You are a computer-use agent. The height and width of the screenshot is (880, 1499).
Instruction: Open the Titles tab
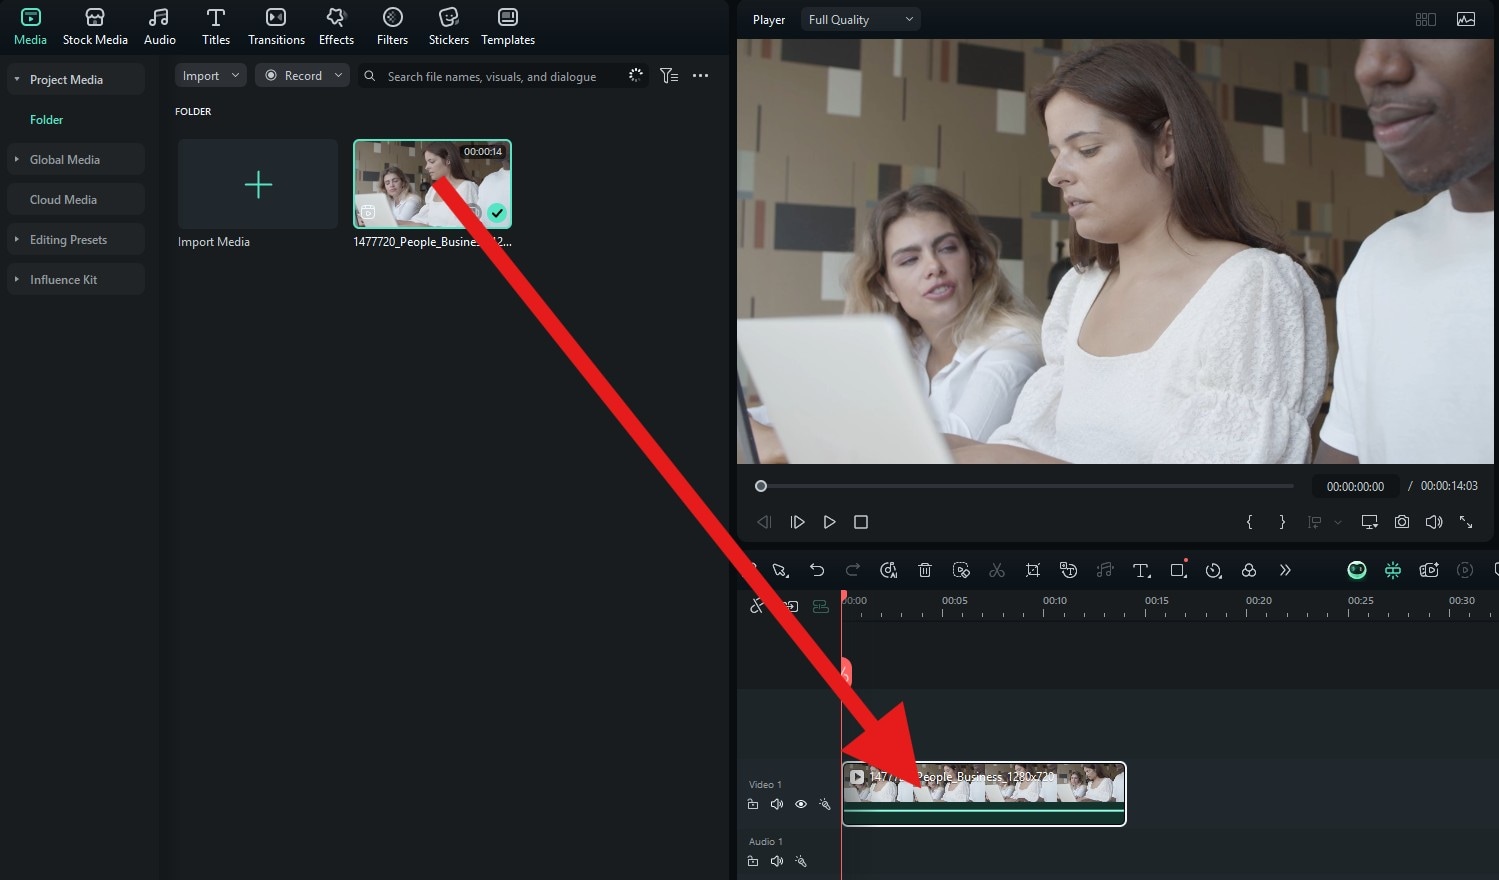pos(216,27)
